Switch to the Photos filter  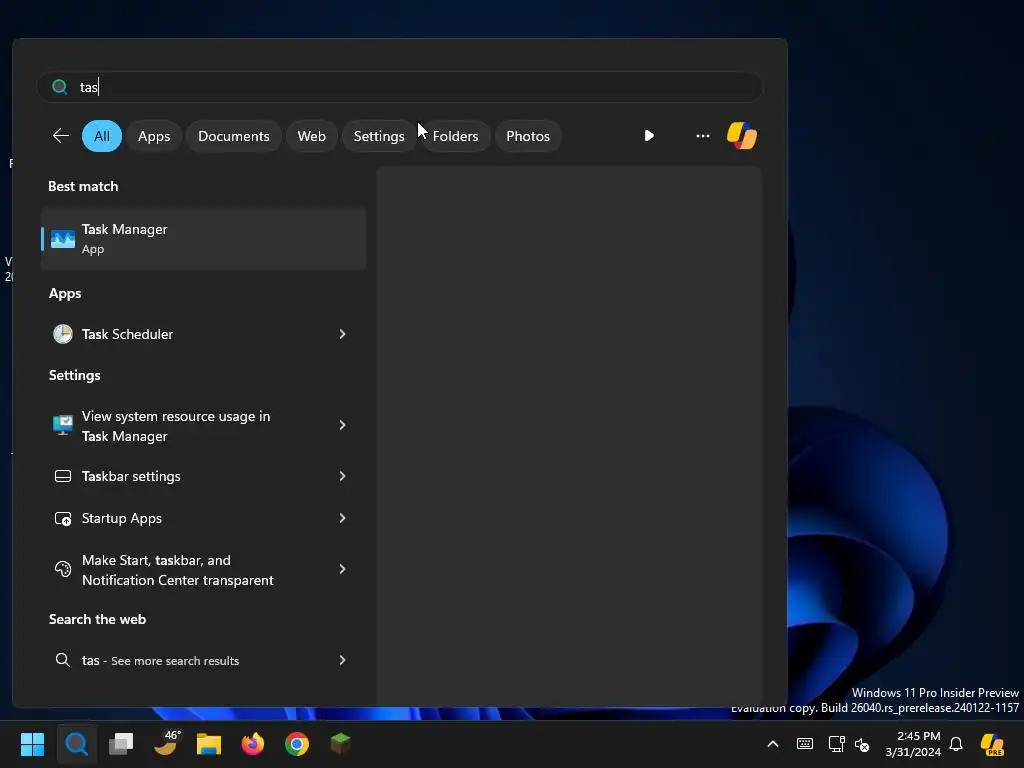pyautogui.click(x=528, y=136)
